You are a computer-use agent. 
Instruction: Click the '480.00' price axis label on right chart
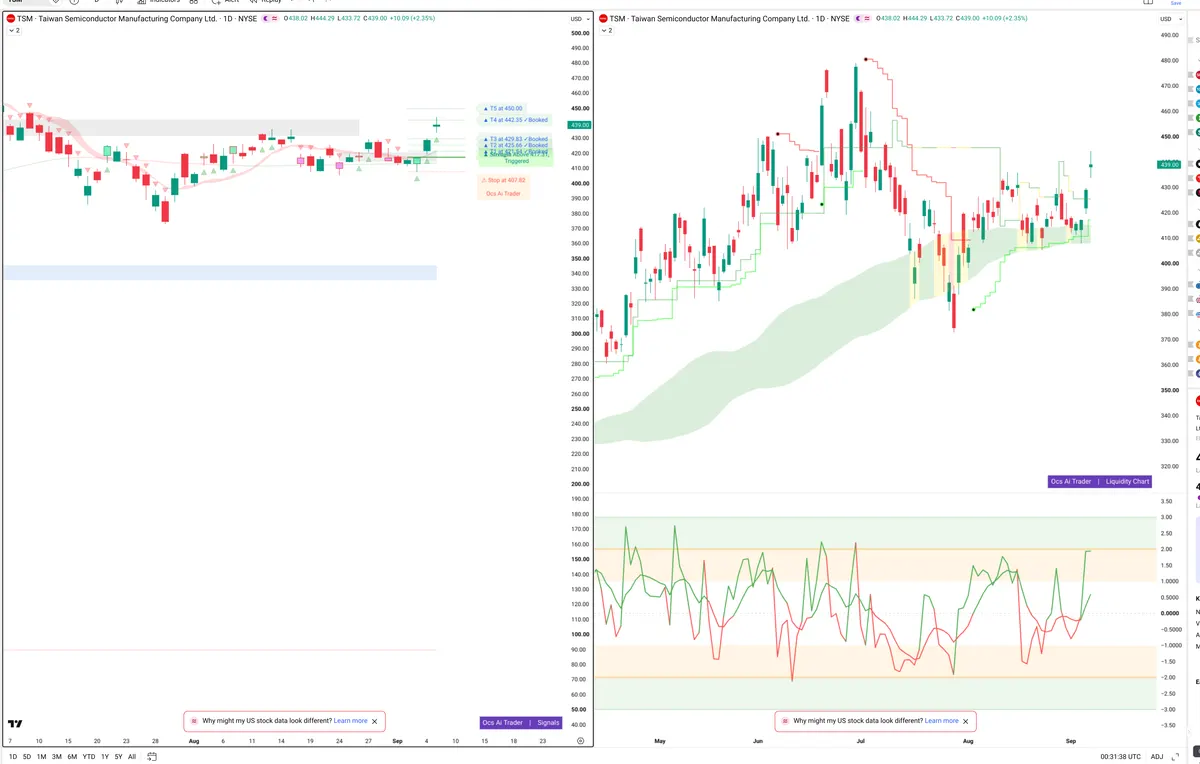point(1168,61)
